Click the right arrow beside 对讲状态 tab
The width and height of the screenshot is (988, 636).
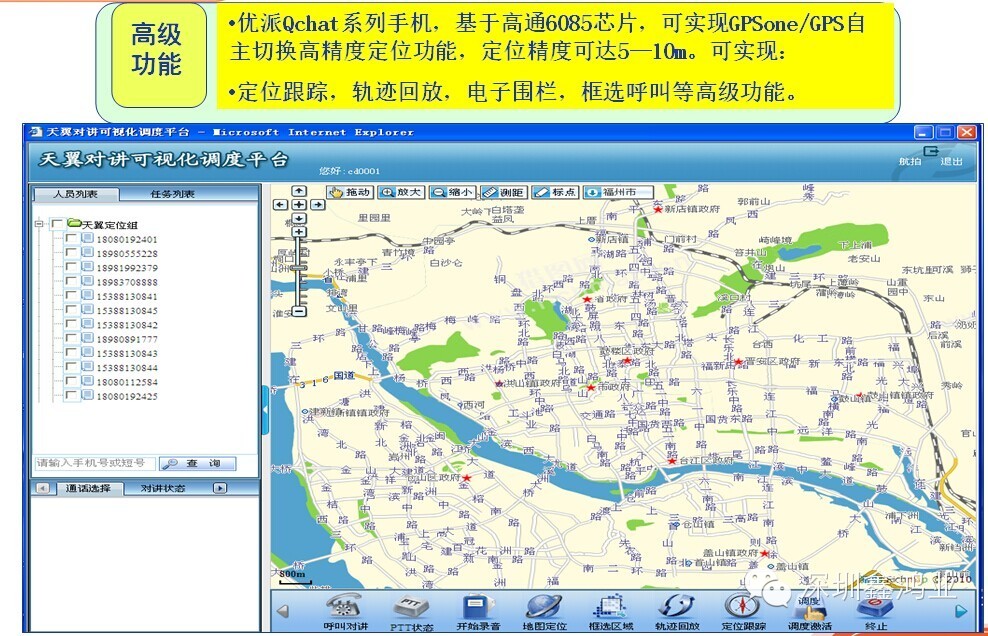(x=219, y=488)
